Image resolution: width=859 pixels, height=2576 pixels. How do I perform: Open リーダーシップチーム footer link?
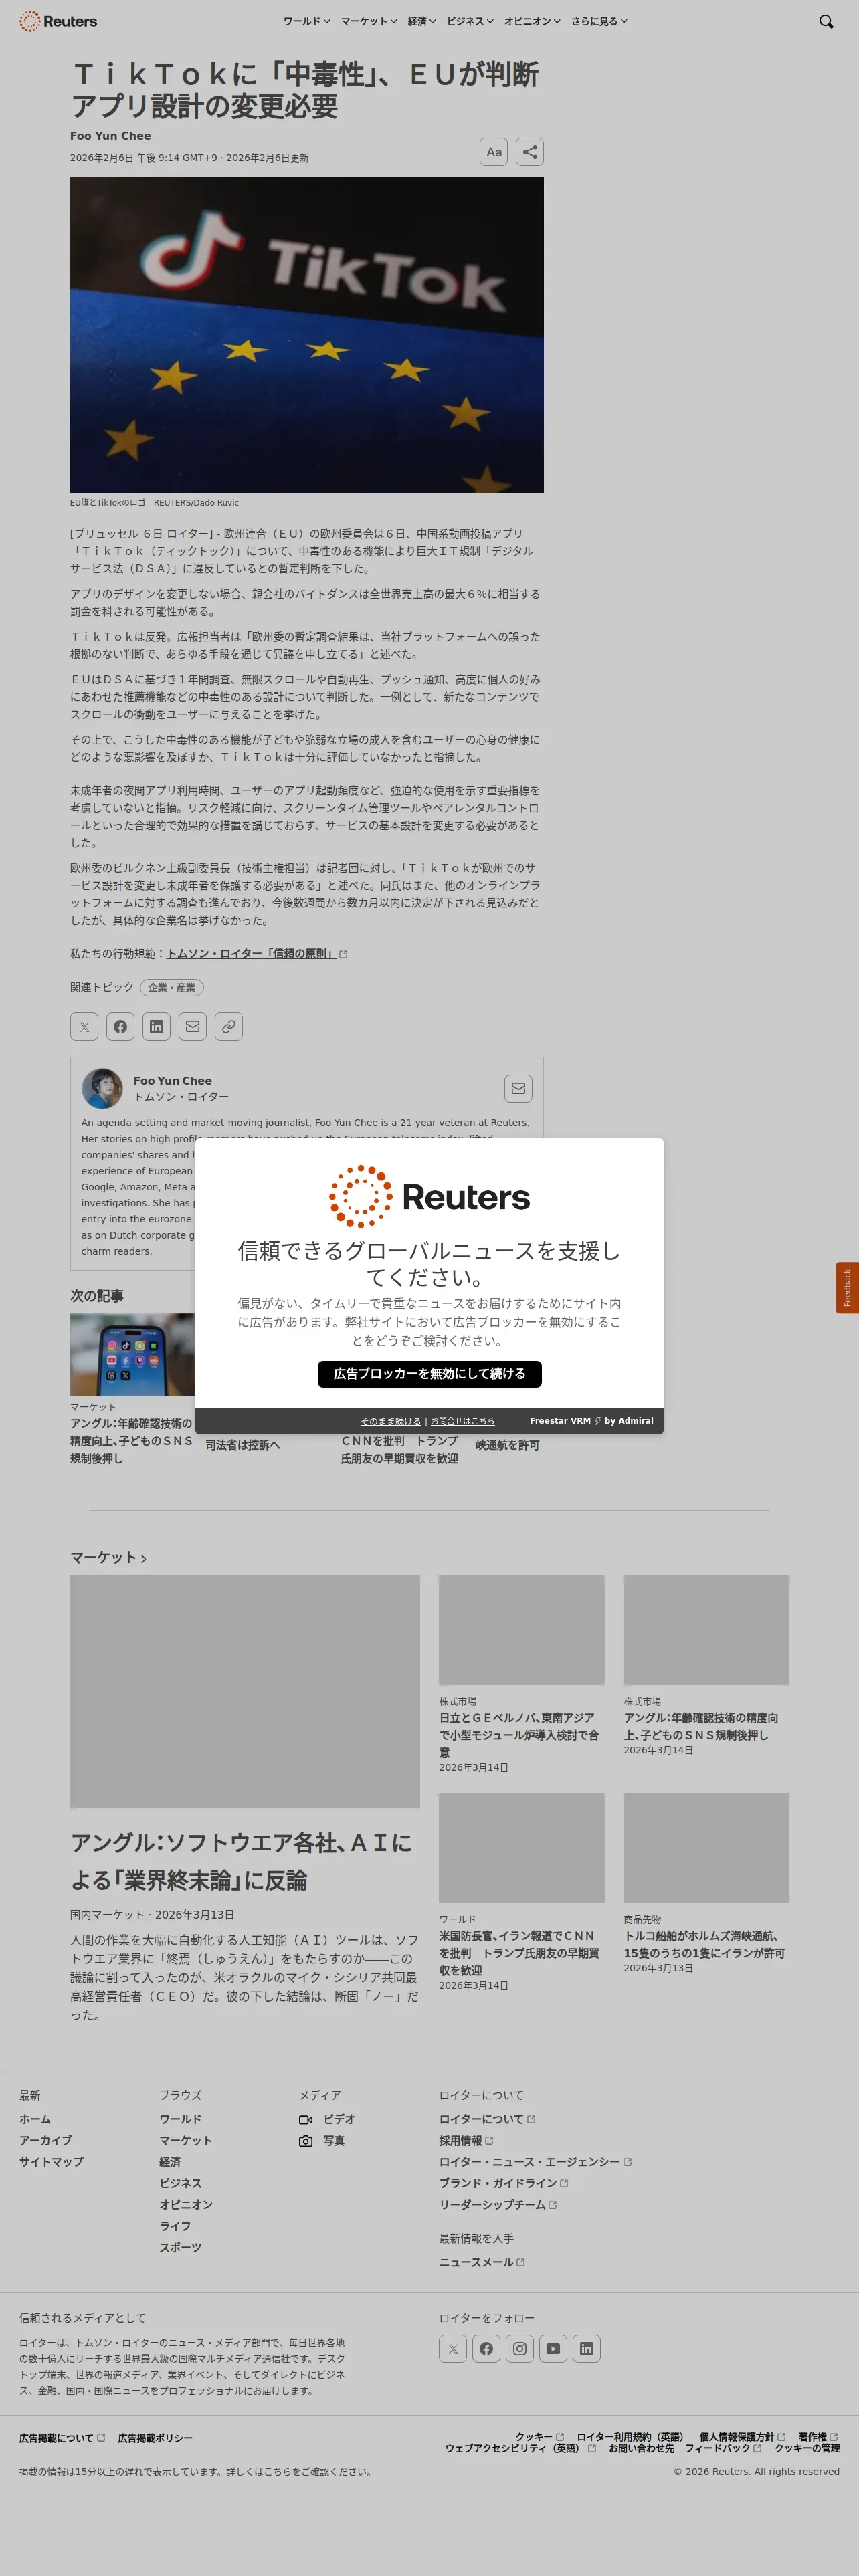tap(498, 2205)
